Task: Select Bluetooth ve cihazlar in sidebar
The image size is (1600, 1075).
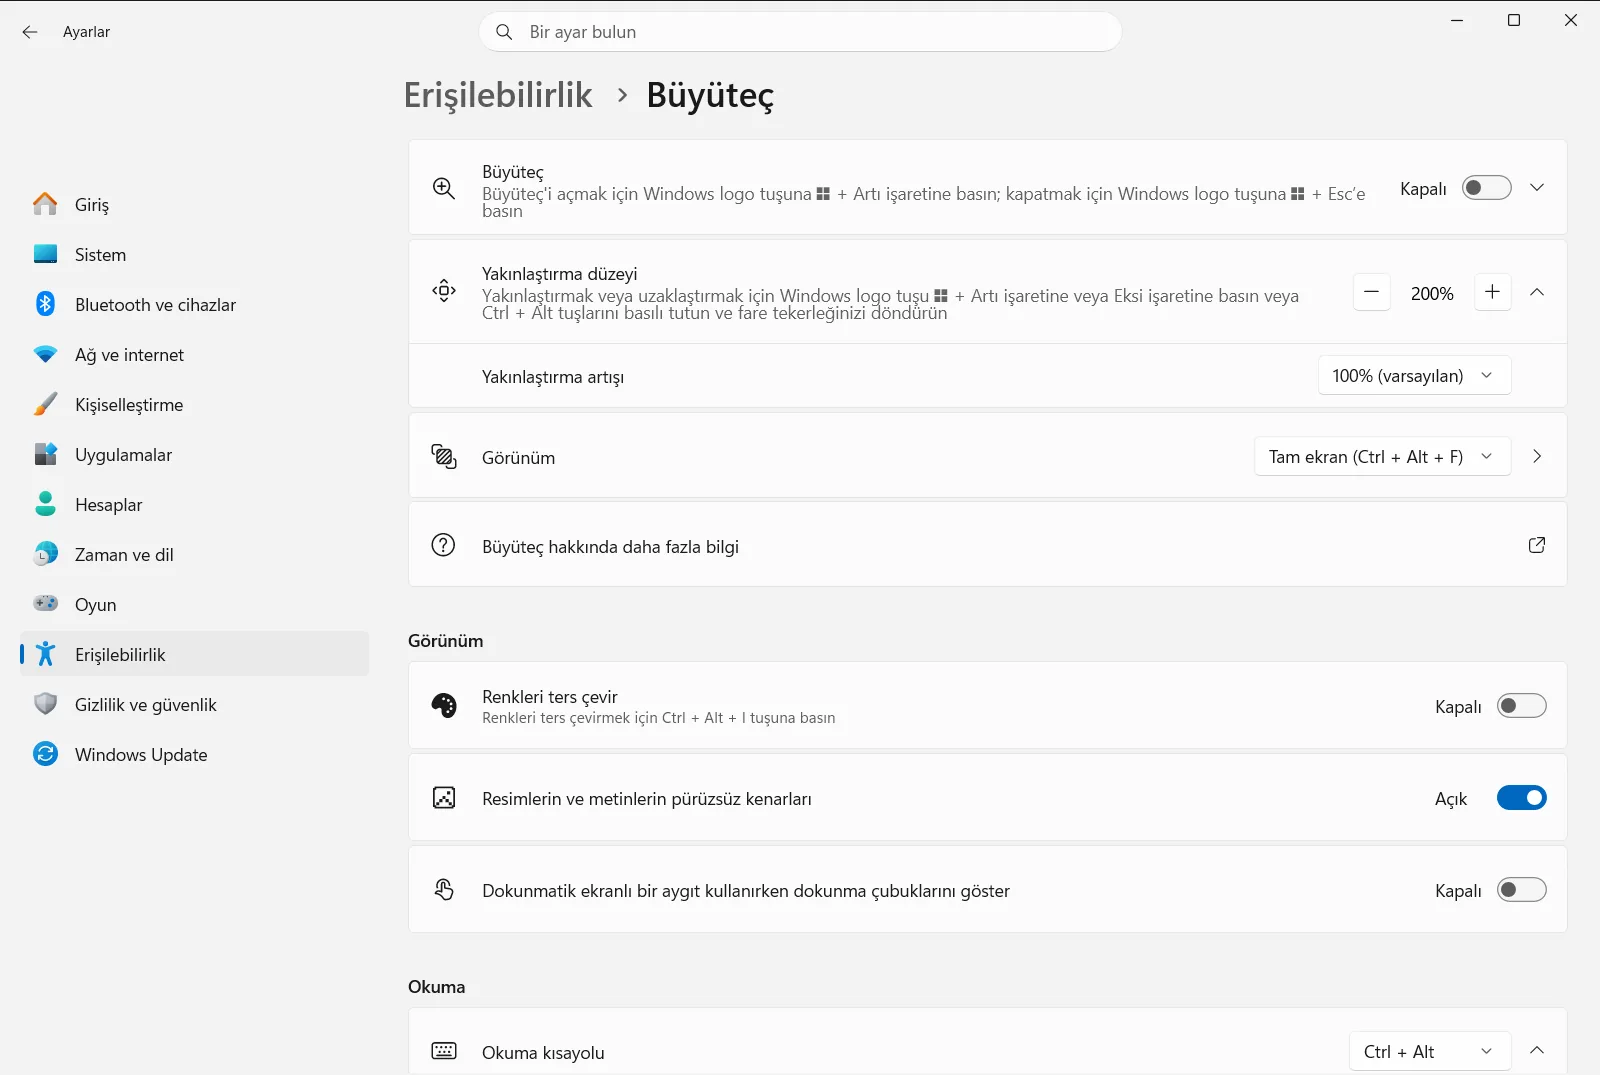Action: point(195,304)
